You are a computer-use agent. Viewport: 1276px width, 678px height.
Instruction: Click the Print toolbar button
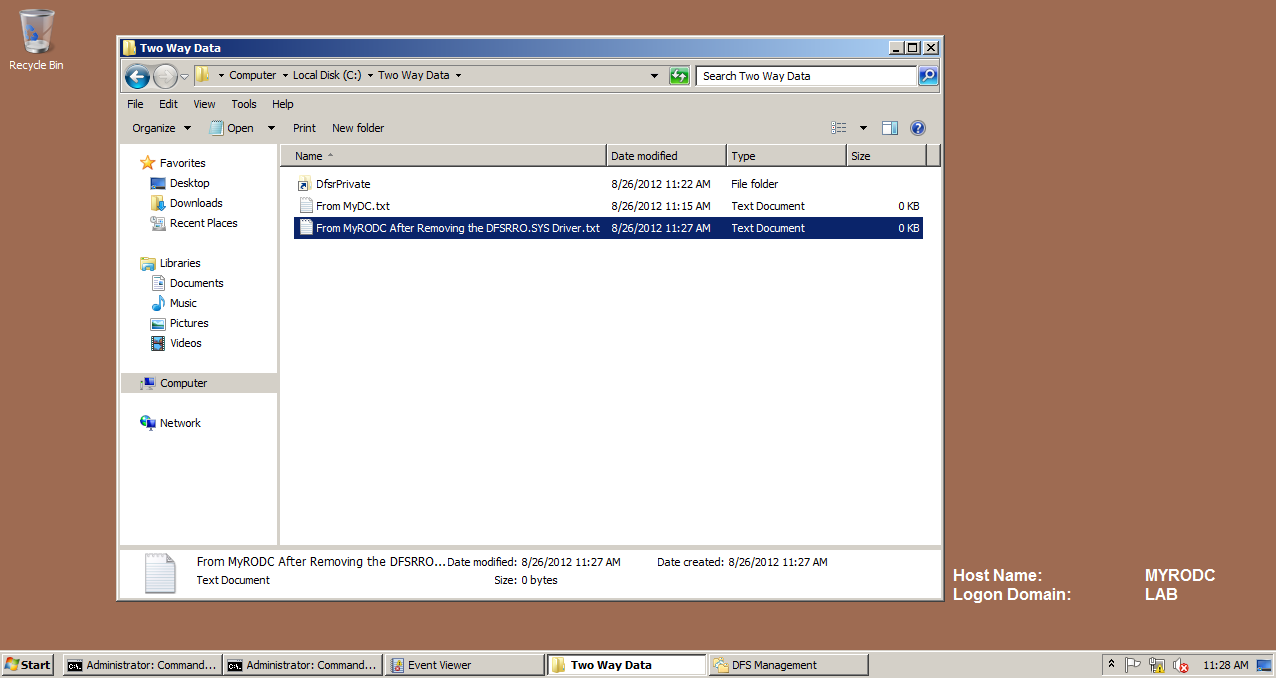[x=304, y=128]
